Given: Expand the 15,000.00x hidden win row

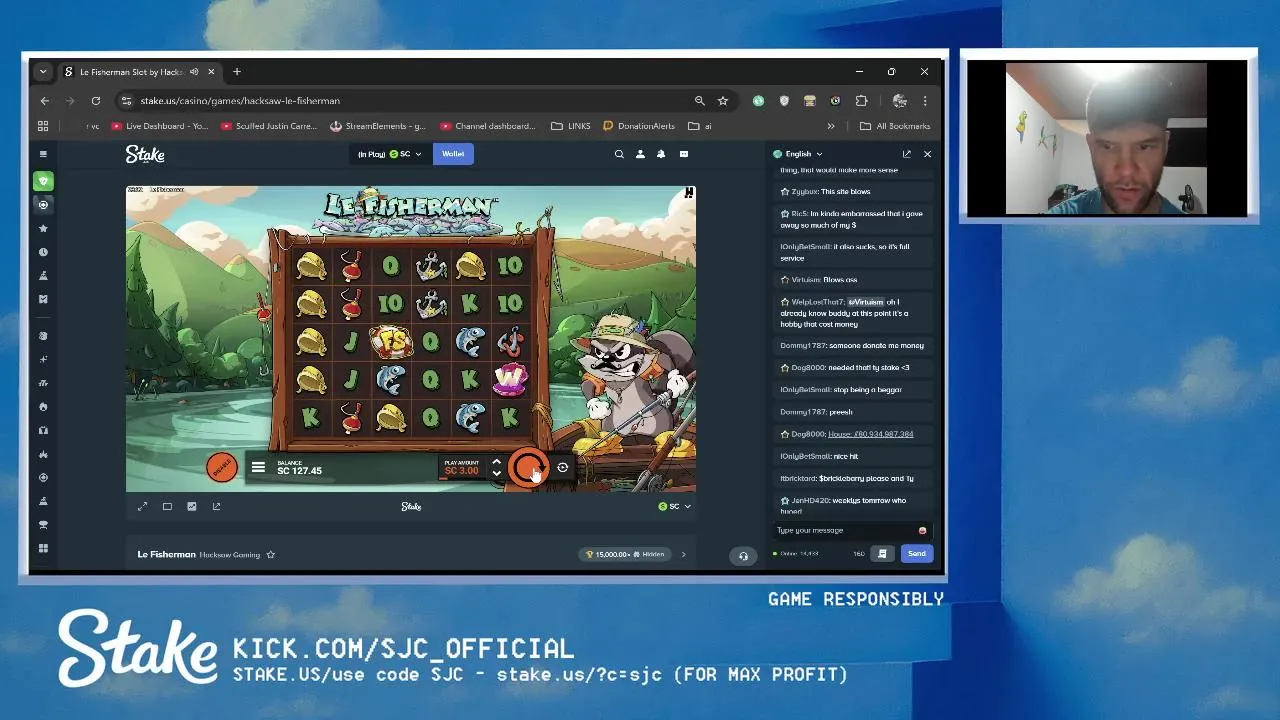Looking at the screenshot, I should click(x=683, y=554).
